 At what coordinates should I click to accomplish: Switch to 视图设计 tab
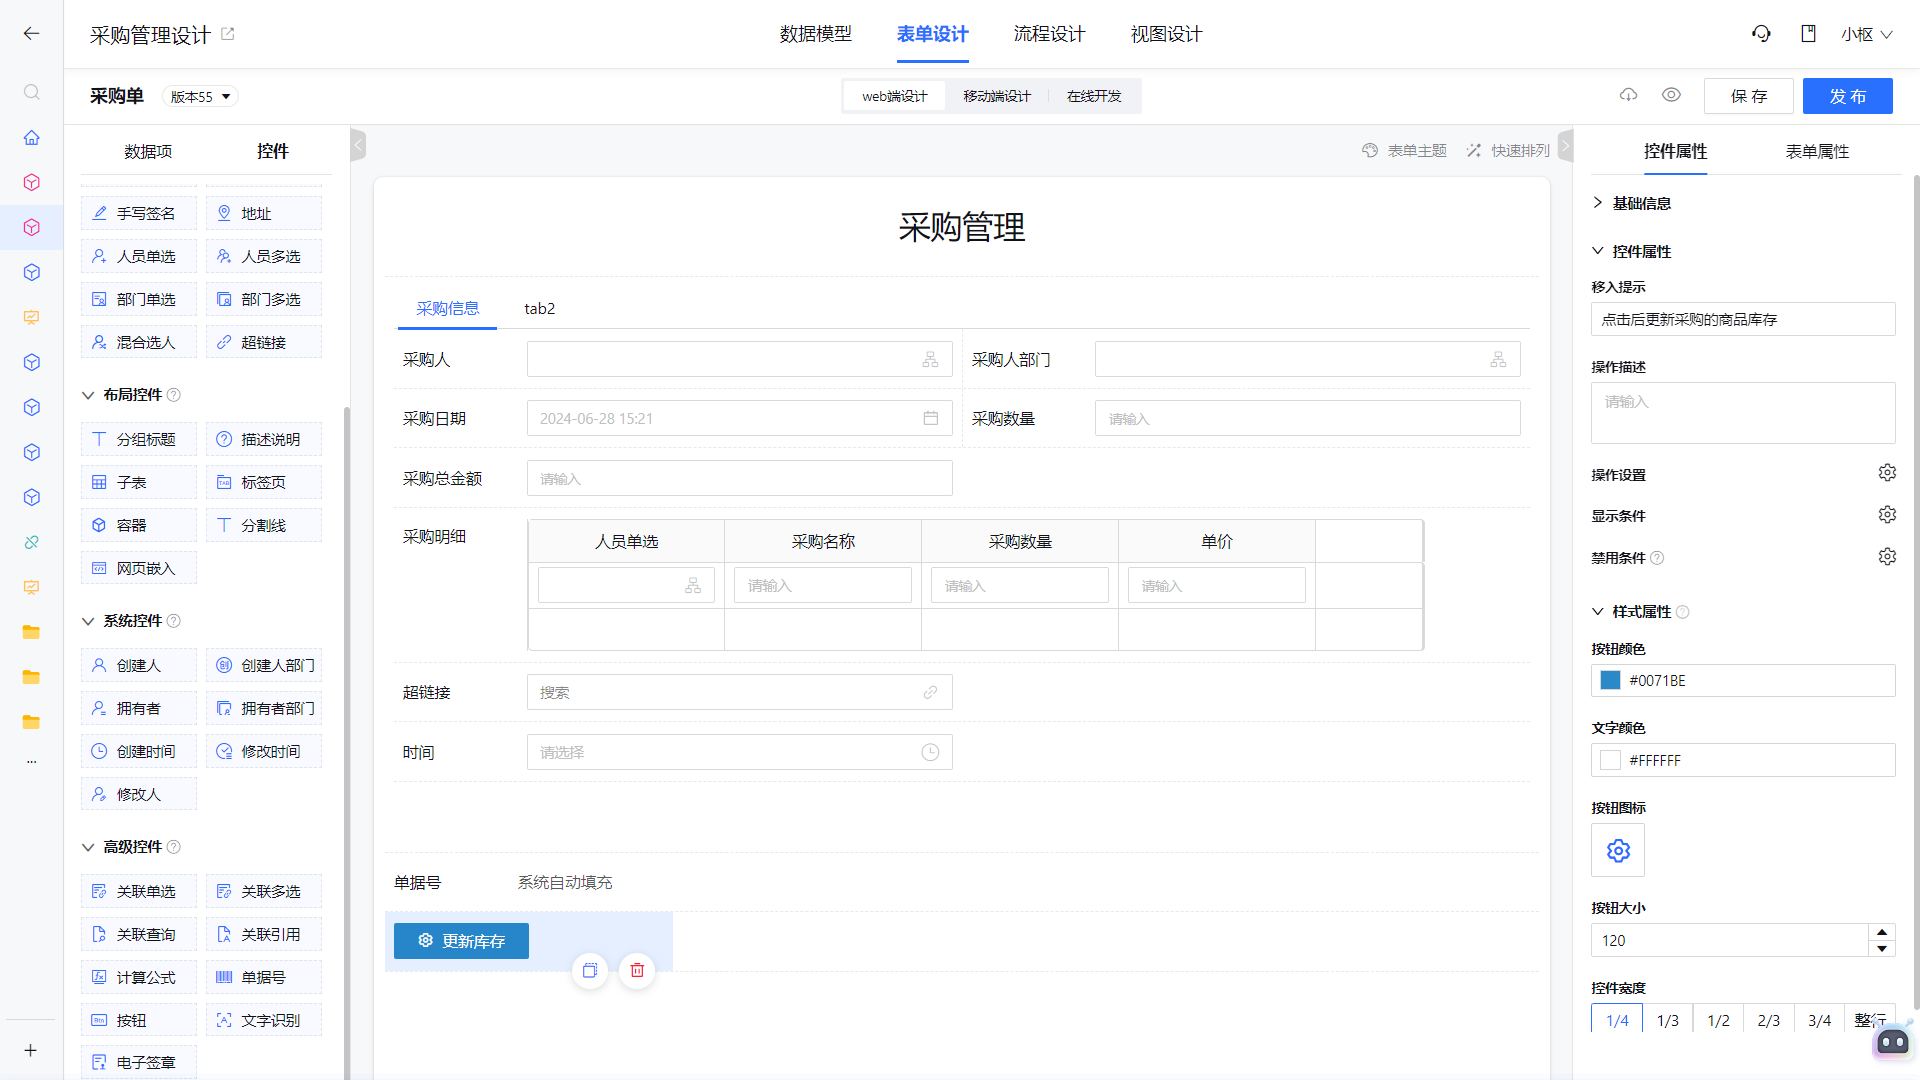(x=1166, y=34)
